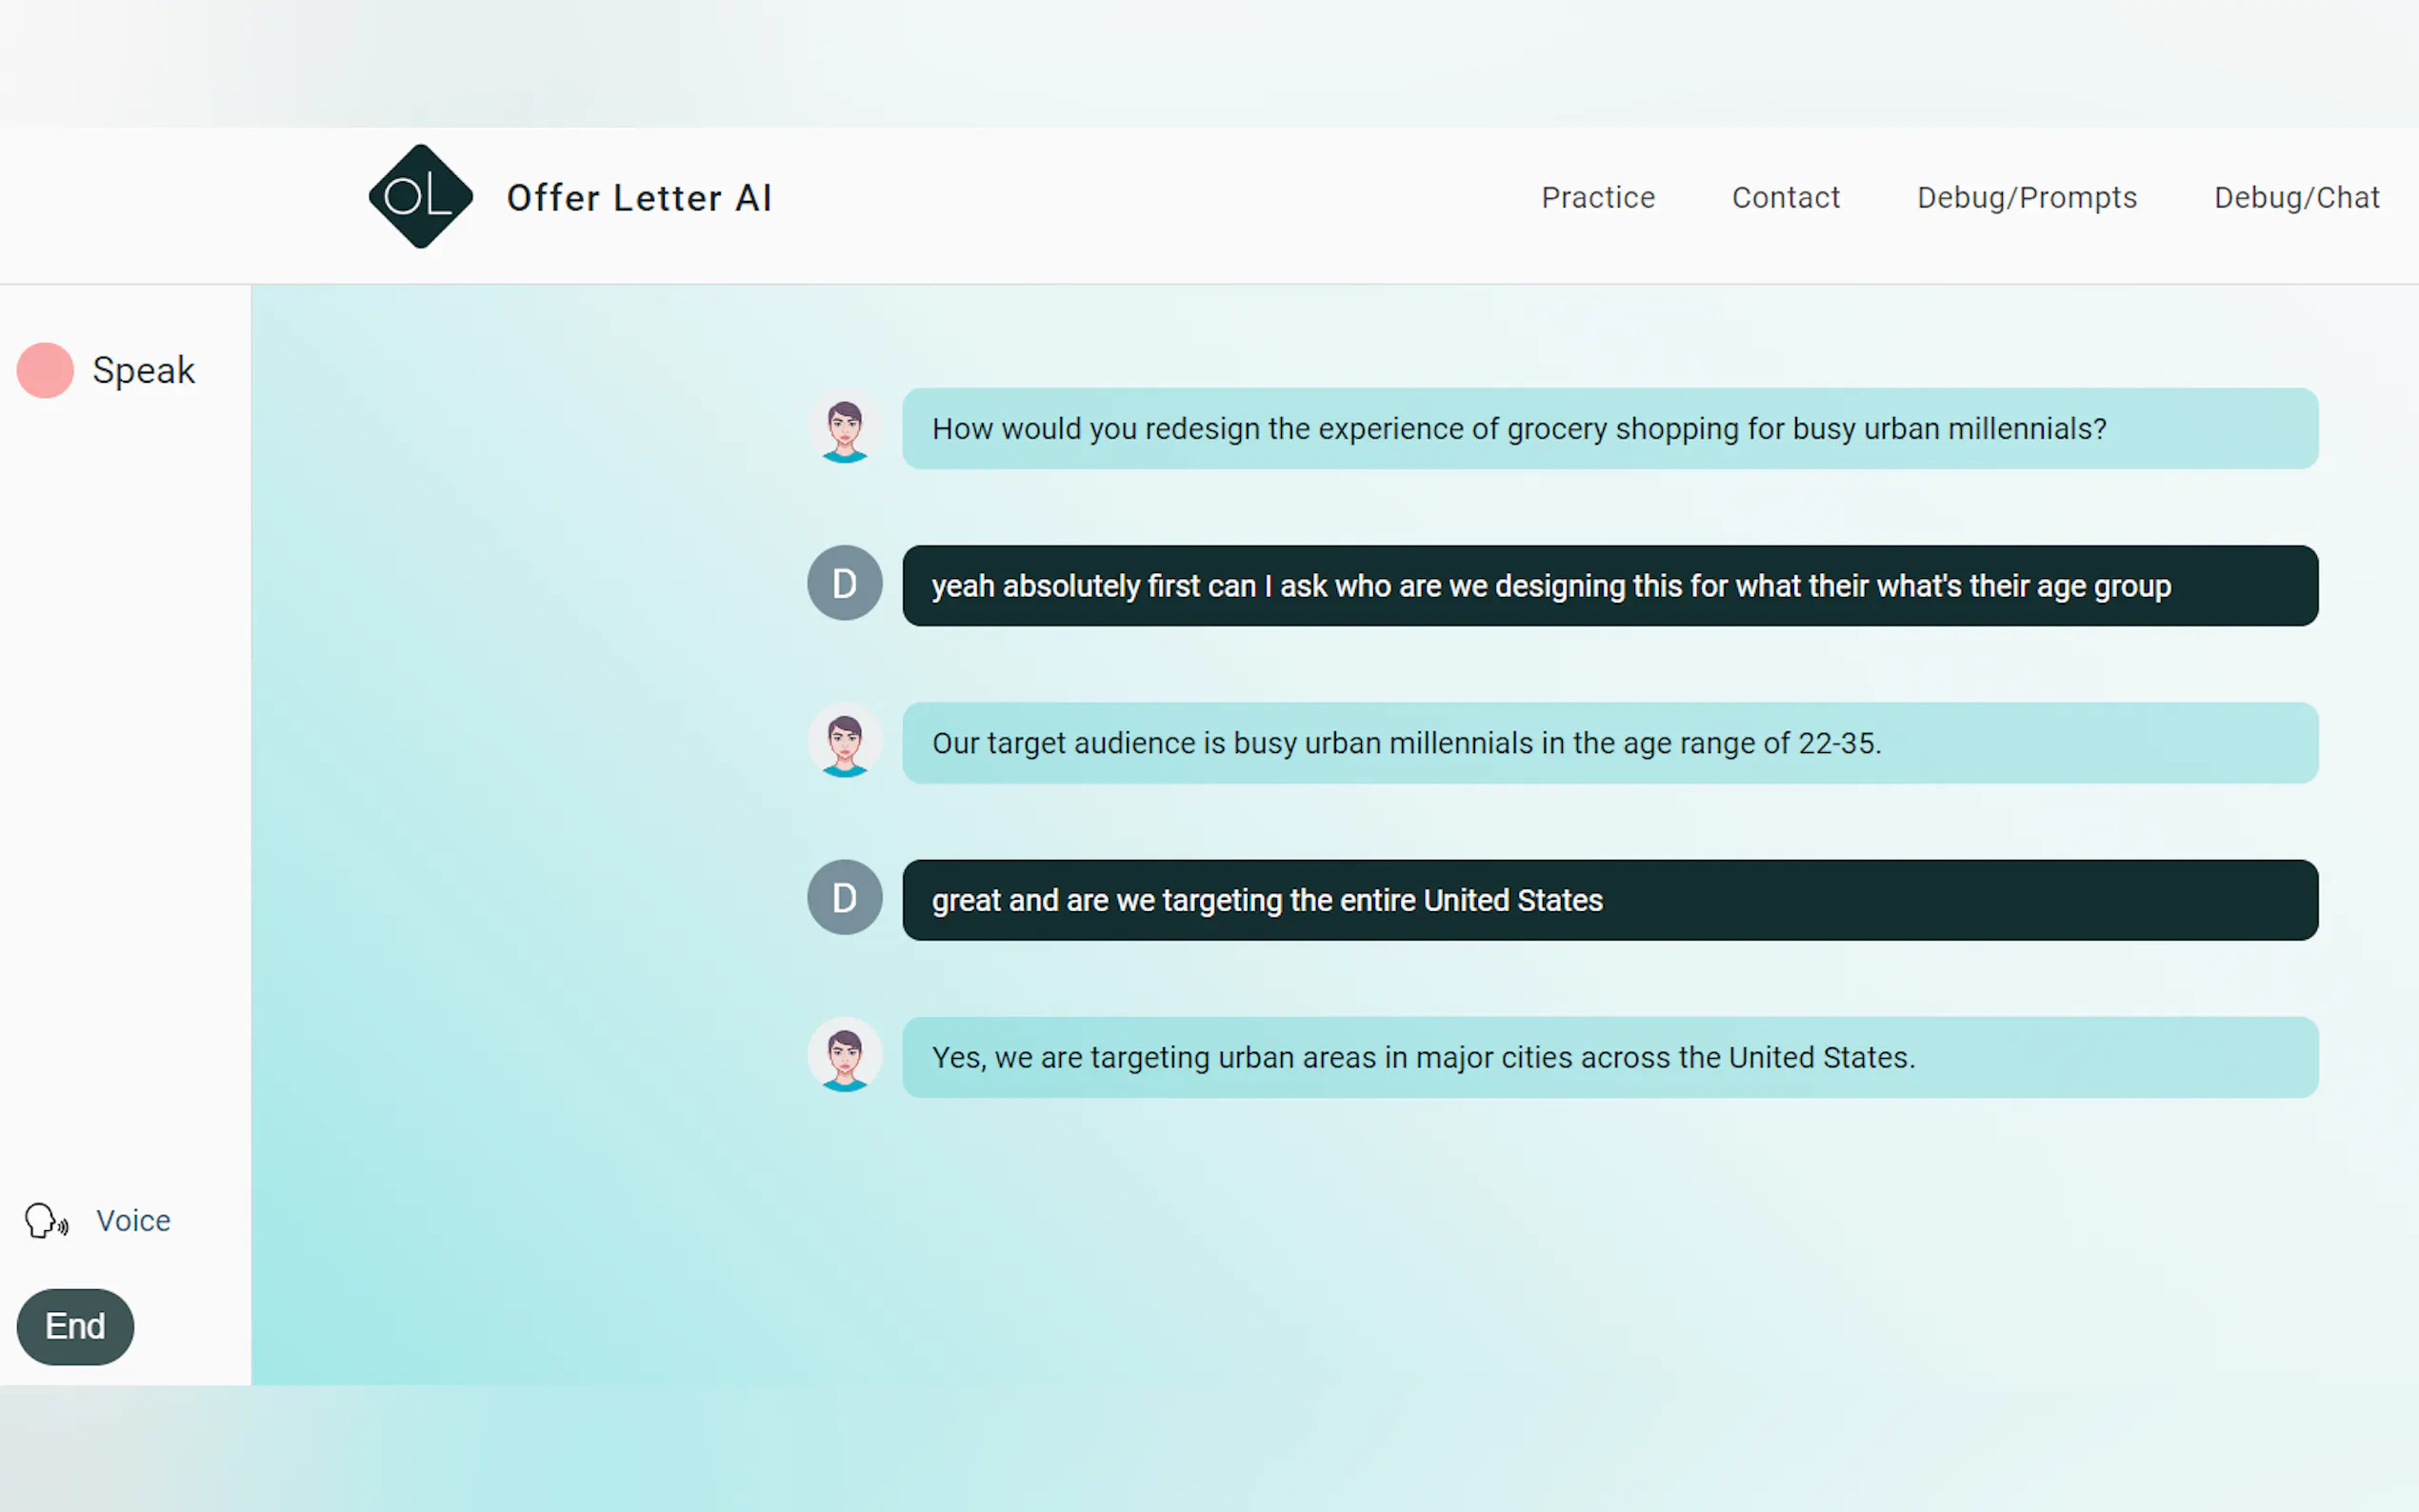Click the Offer Letter AI diamond logo

(x=420, y=196)
